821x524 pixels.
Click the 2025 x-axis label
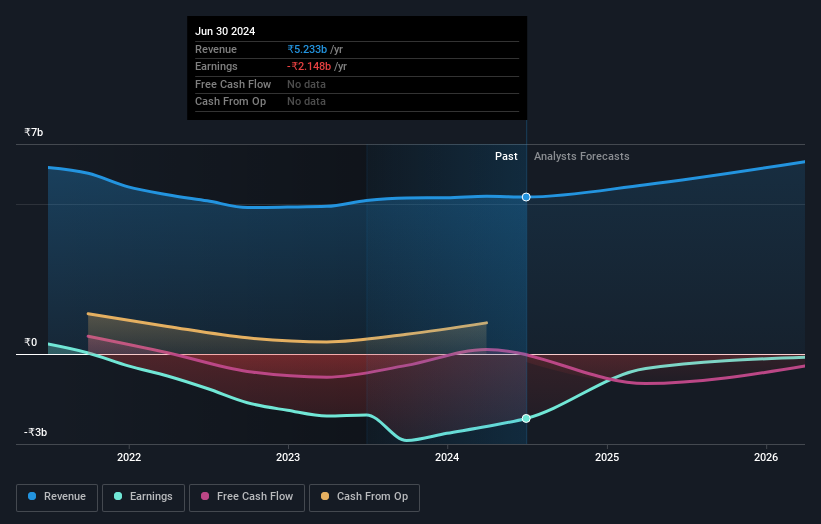(607, 457)
